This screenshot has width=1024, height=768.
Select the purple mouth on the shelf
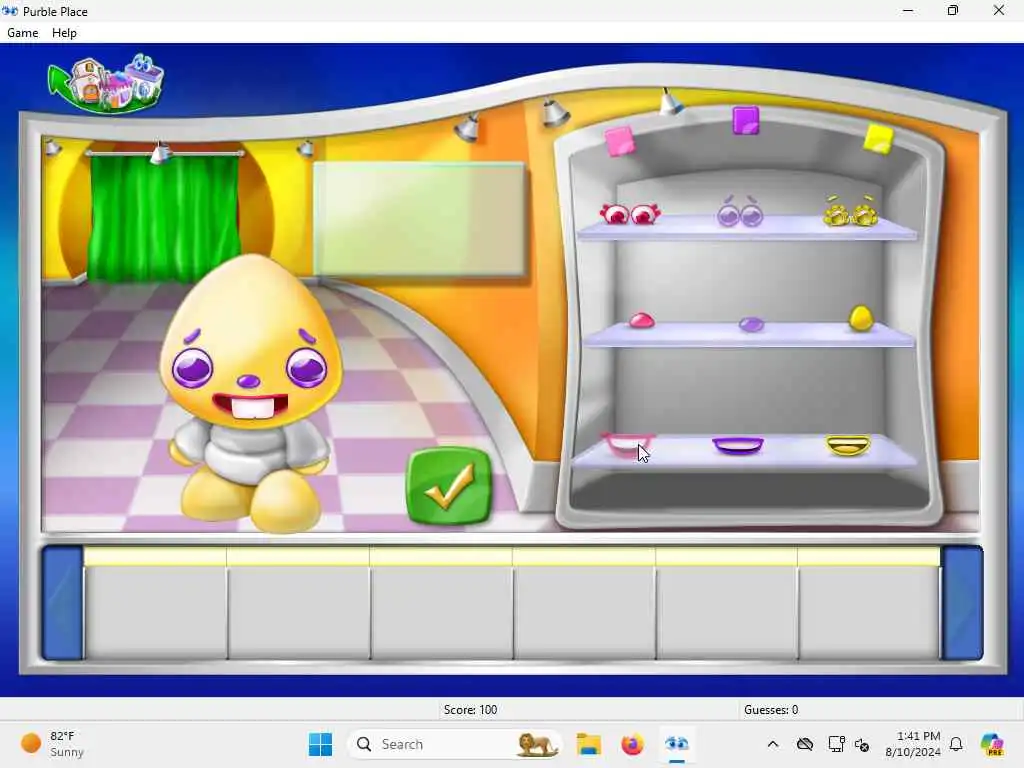(x=738, y=445)
